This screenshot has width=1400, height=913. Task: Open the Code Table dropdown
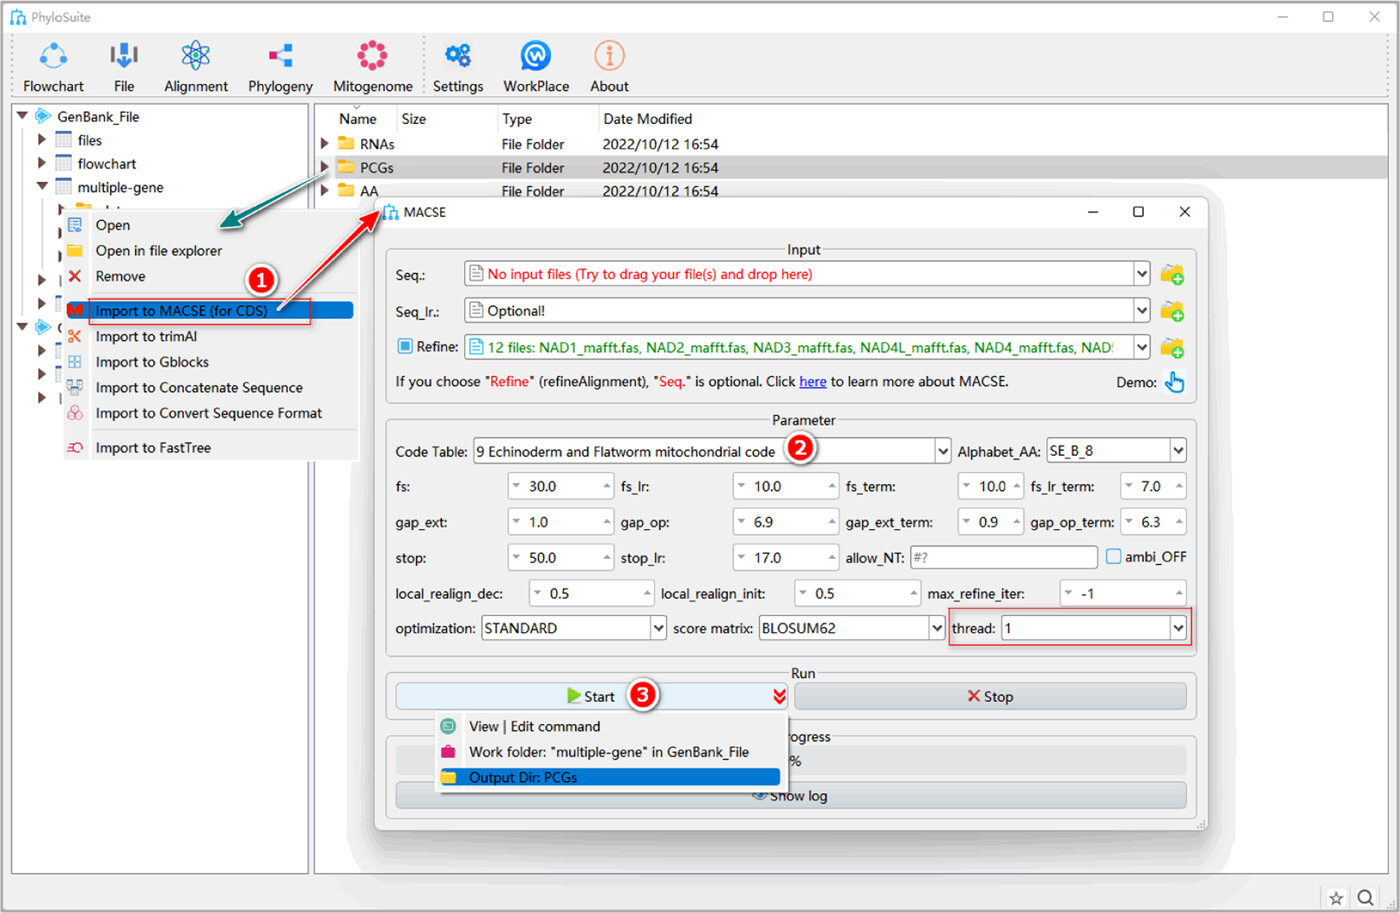click(x=942, y=452)
